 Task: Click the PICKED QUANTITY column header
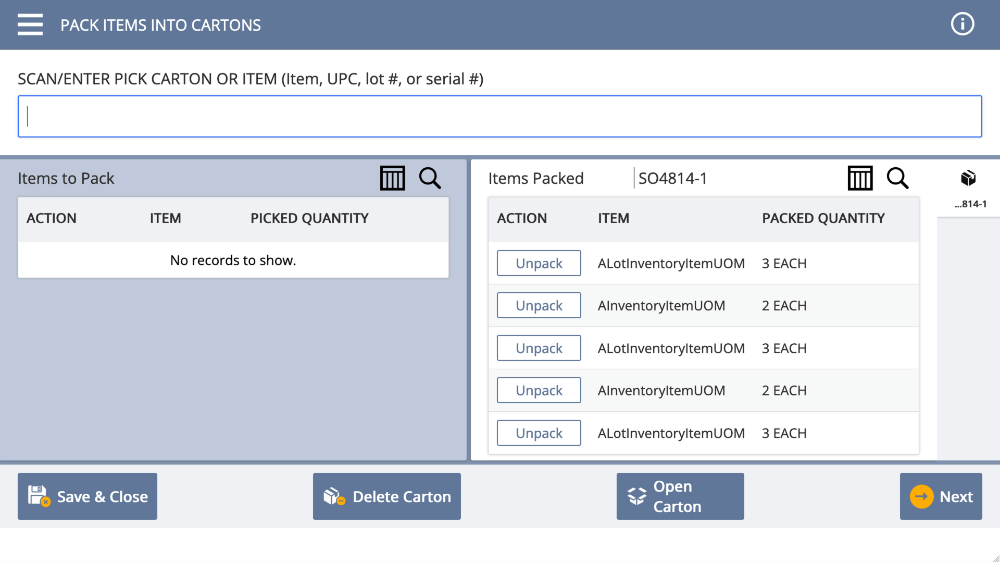[x=309, y=218]
